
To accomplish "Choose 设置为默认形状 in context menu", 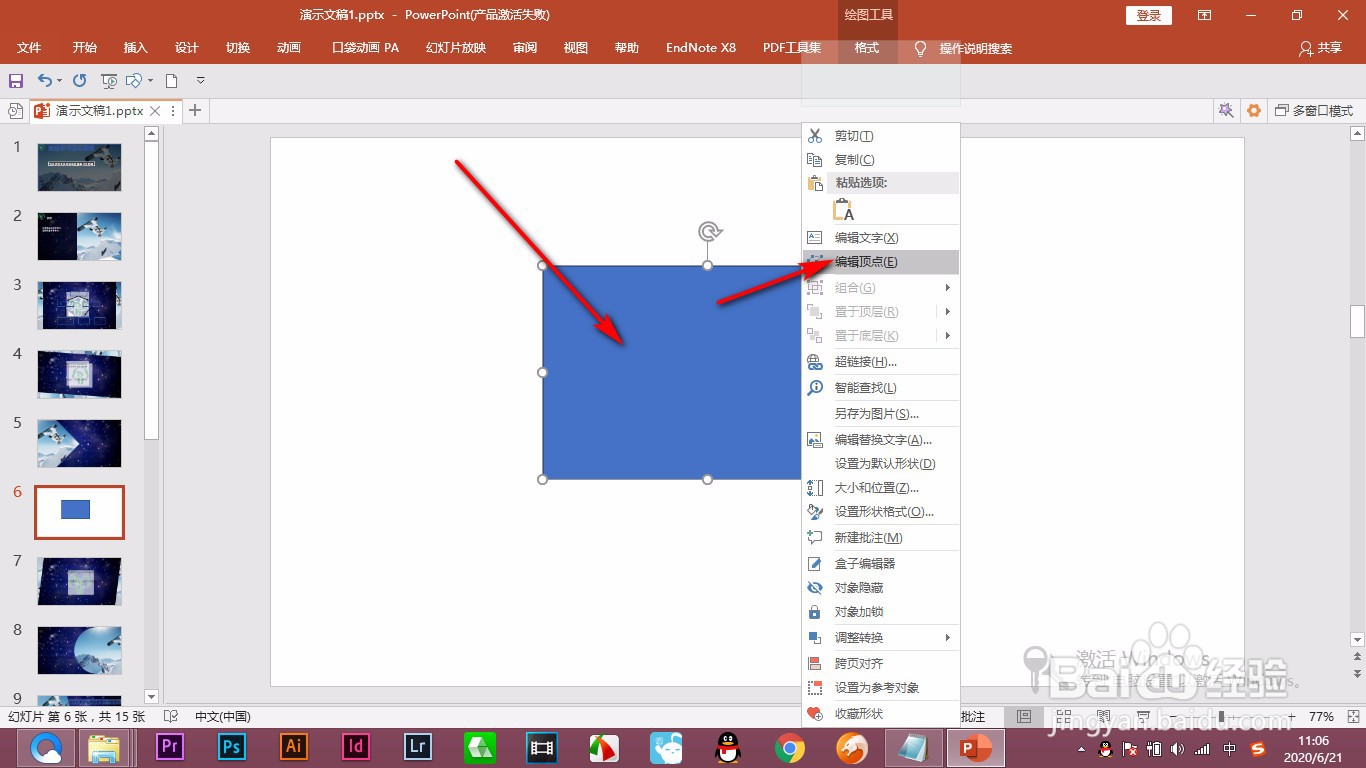I will 881,464.
